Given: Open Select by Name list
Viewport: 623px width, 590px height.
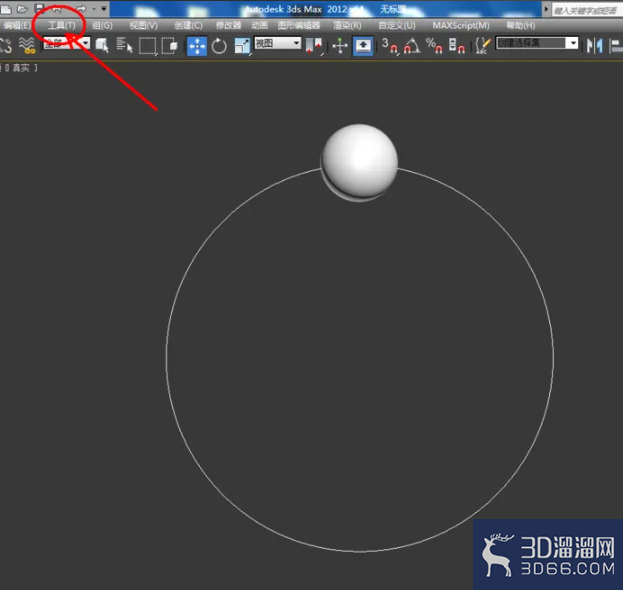Looking at the screenshot, I should coord(124,45).
